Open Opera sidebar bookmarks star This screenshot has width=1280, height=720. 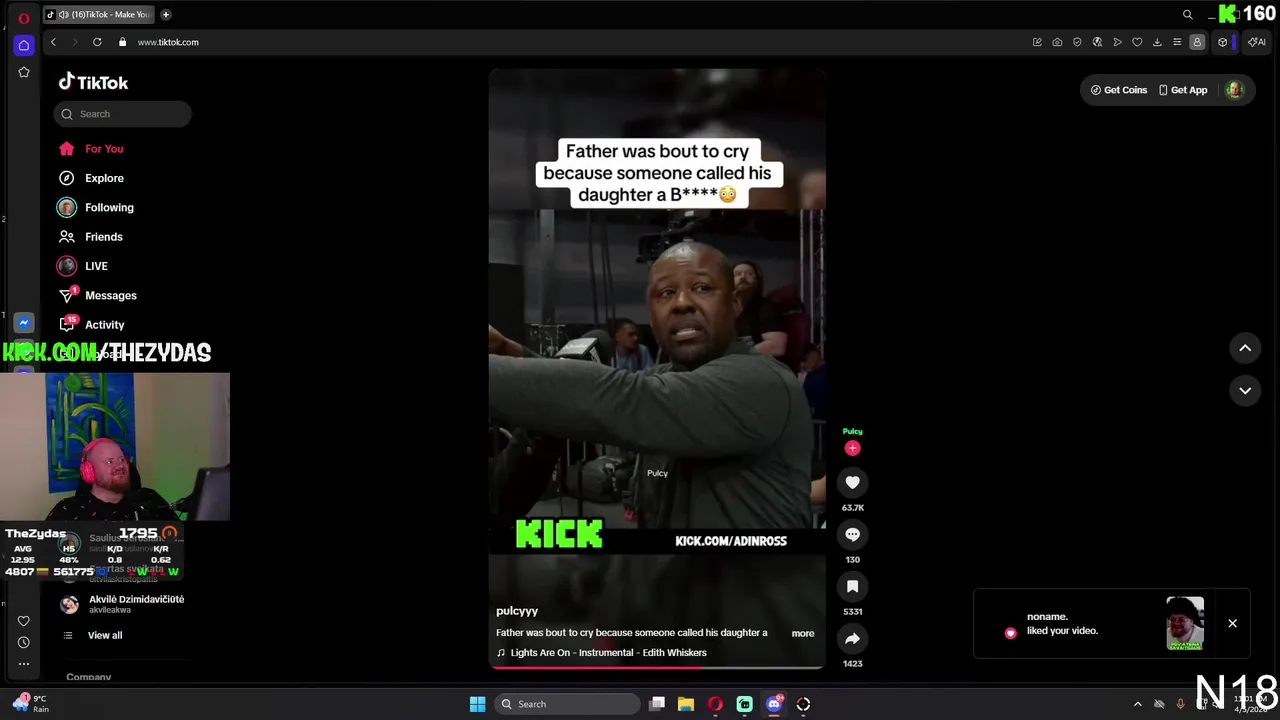click(x=24, y=72)
